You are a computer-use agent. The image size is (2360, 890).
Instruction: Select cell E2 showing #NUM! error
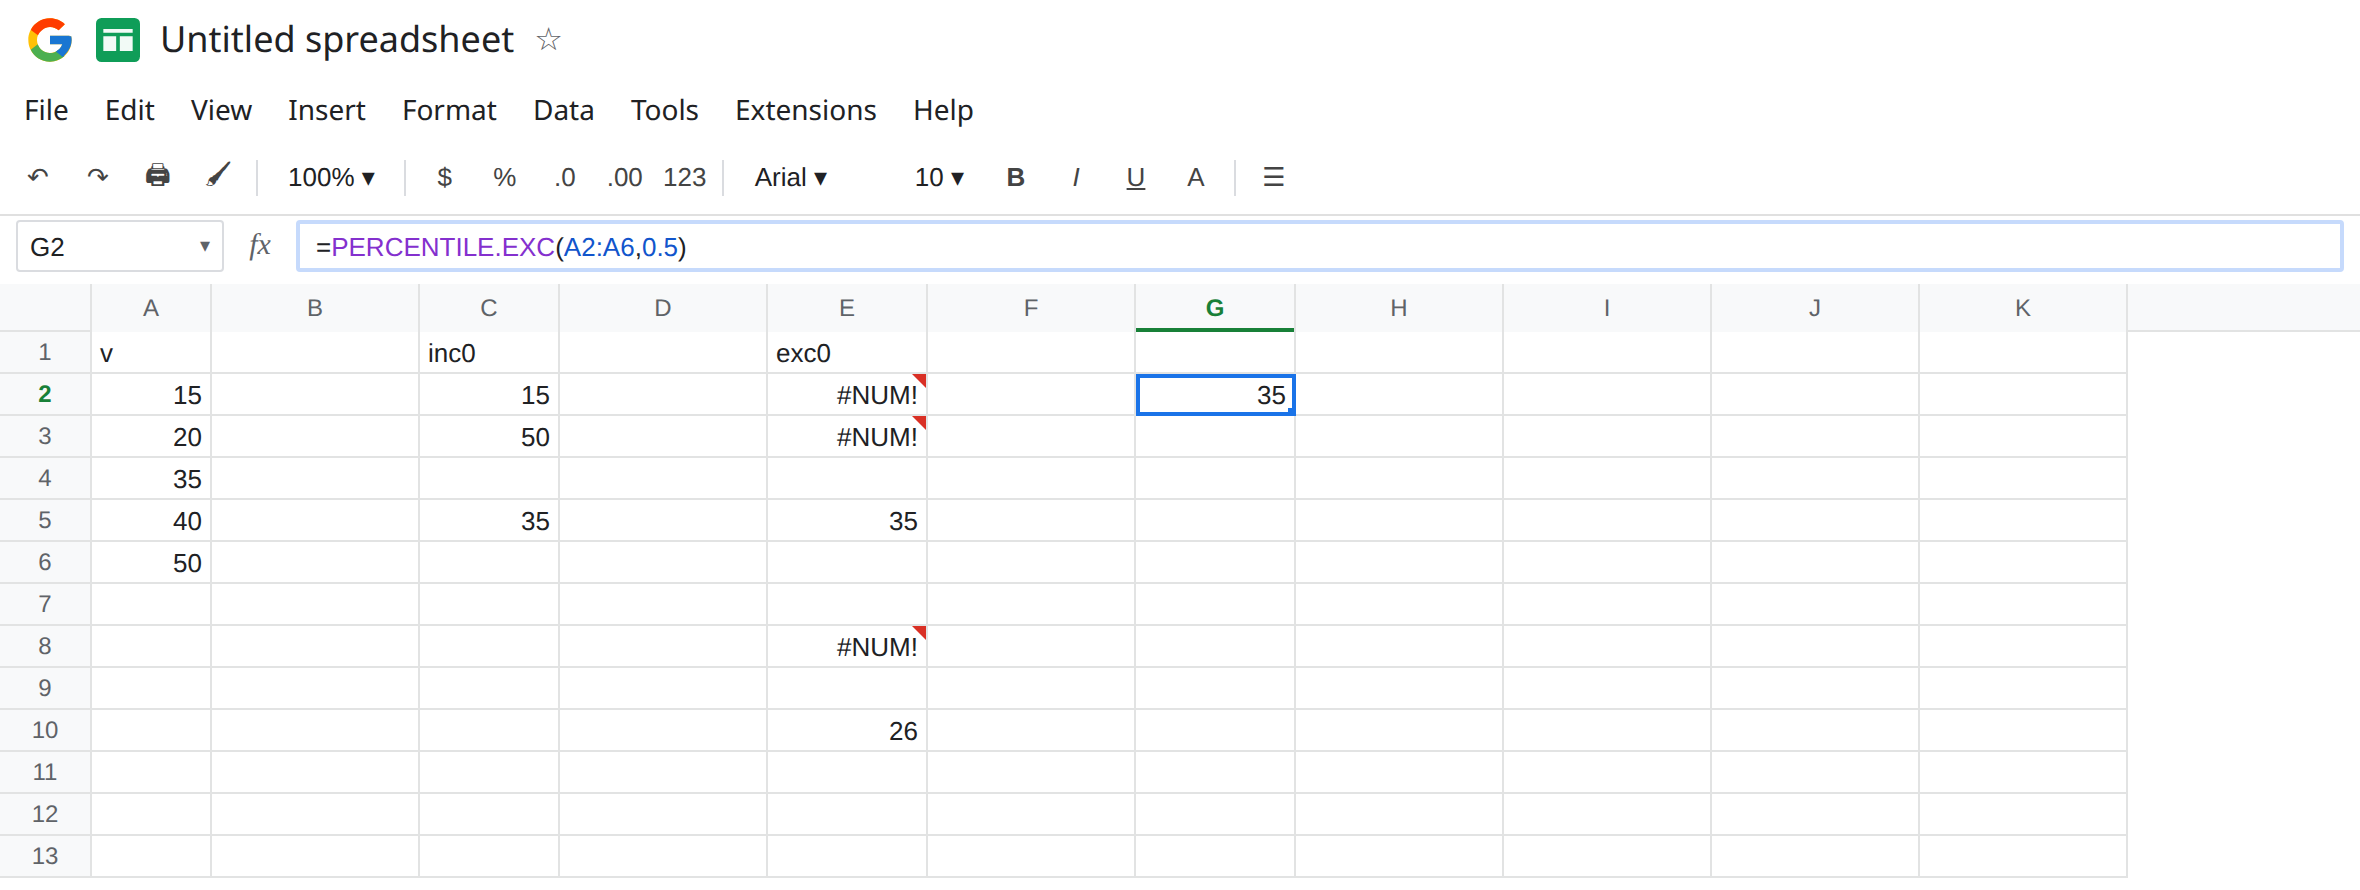(847, 395)
